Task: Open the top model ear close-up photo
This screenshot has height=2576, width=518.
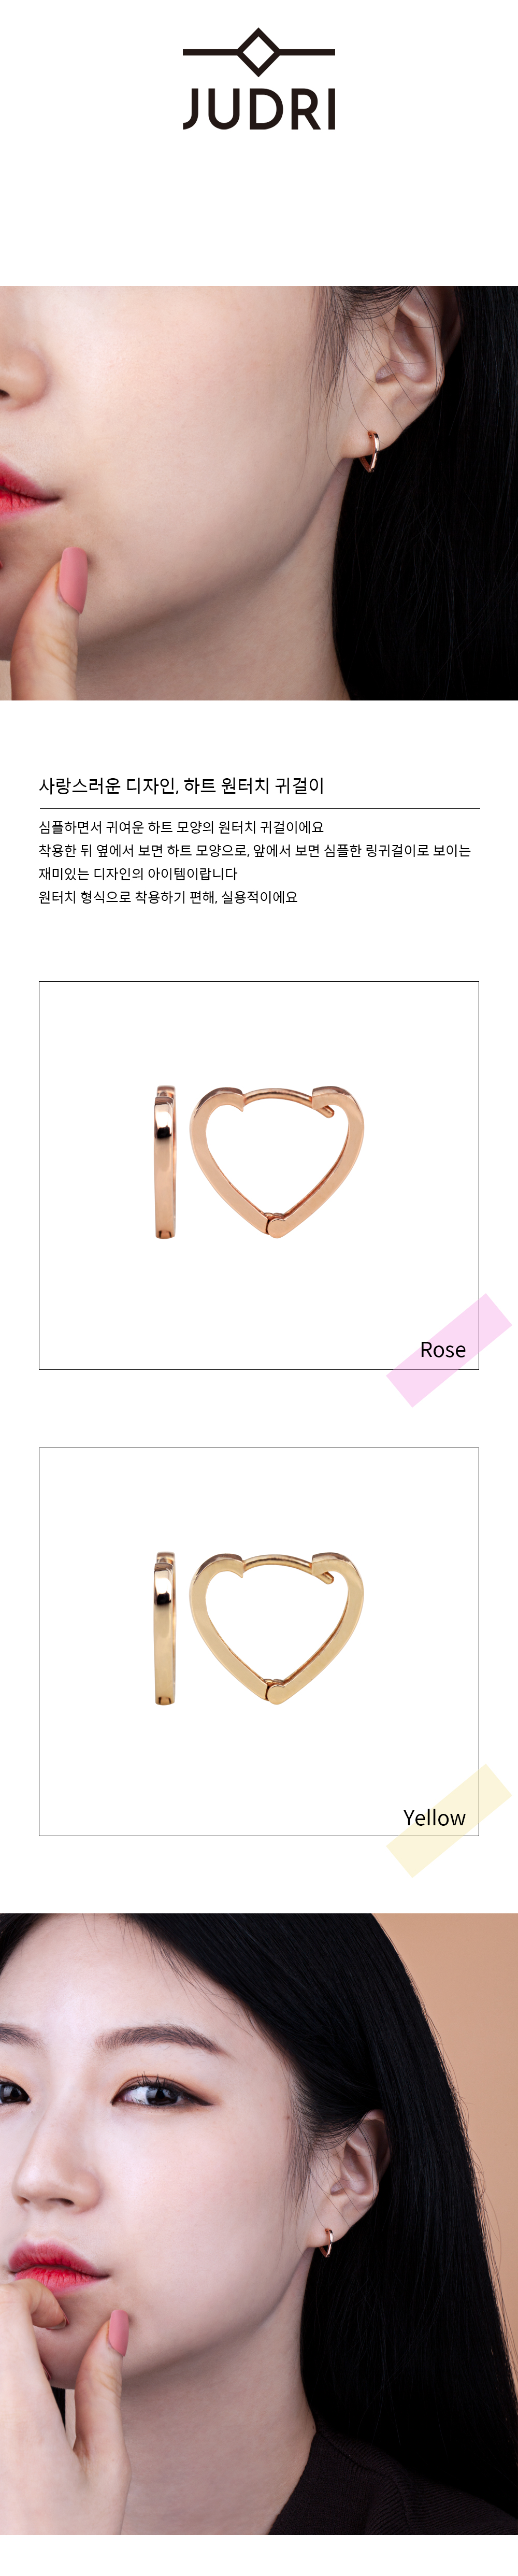Action: point(259,493)
